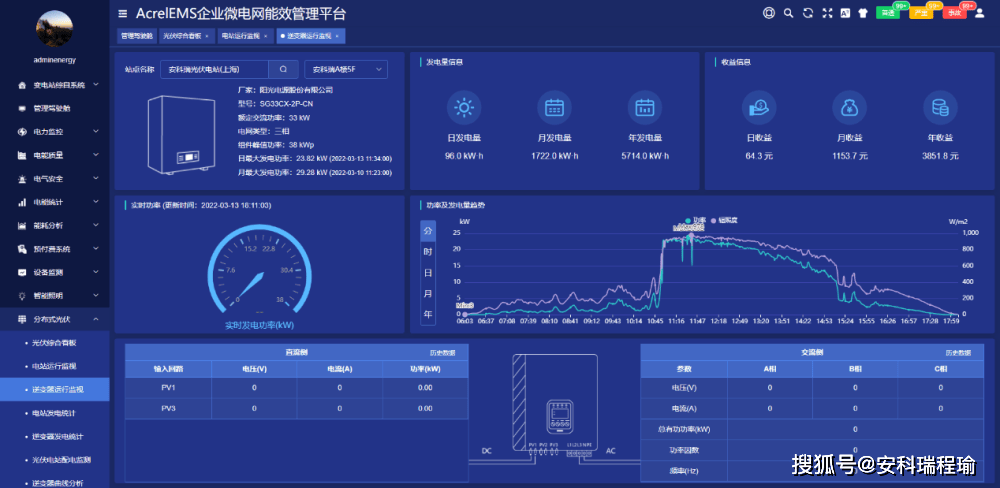
Task: Select the 月 month view in trend chart
Action: [428, 293]
